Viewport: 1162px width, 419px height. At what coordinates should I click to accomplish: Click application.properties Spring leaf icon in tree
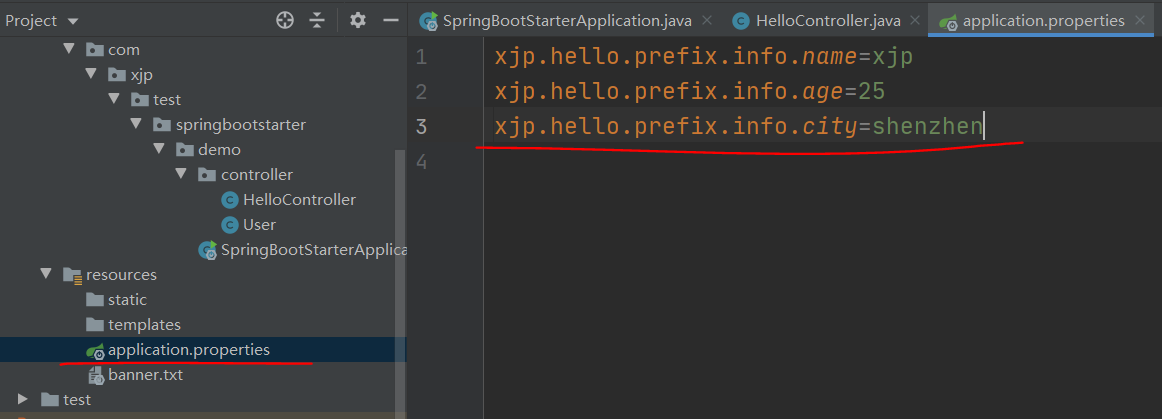95,351
